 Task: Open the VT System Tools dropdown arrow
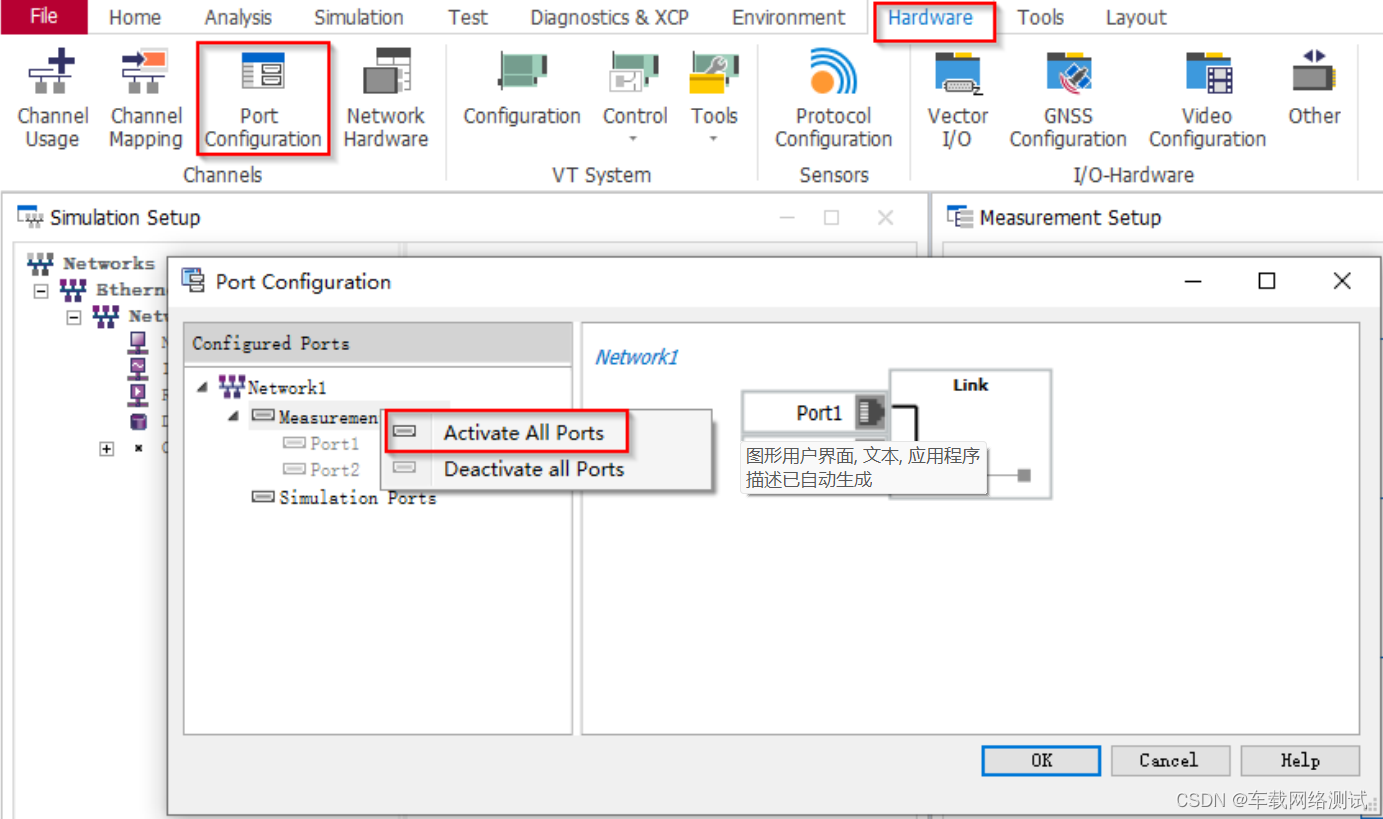tap(713, 139)
